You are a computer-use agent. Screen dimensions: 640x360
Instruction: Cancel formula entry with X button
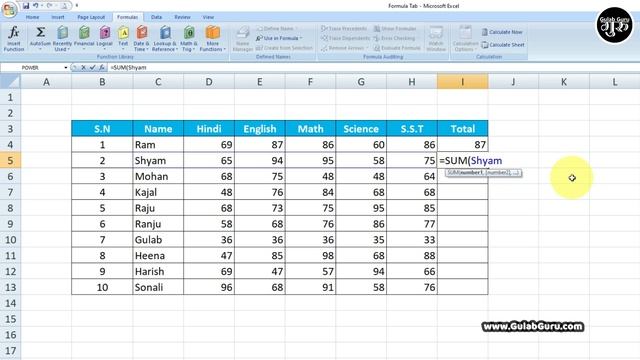(x=84, y=67)
